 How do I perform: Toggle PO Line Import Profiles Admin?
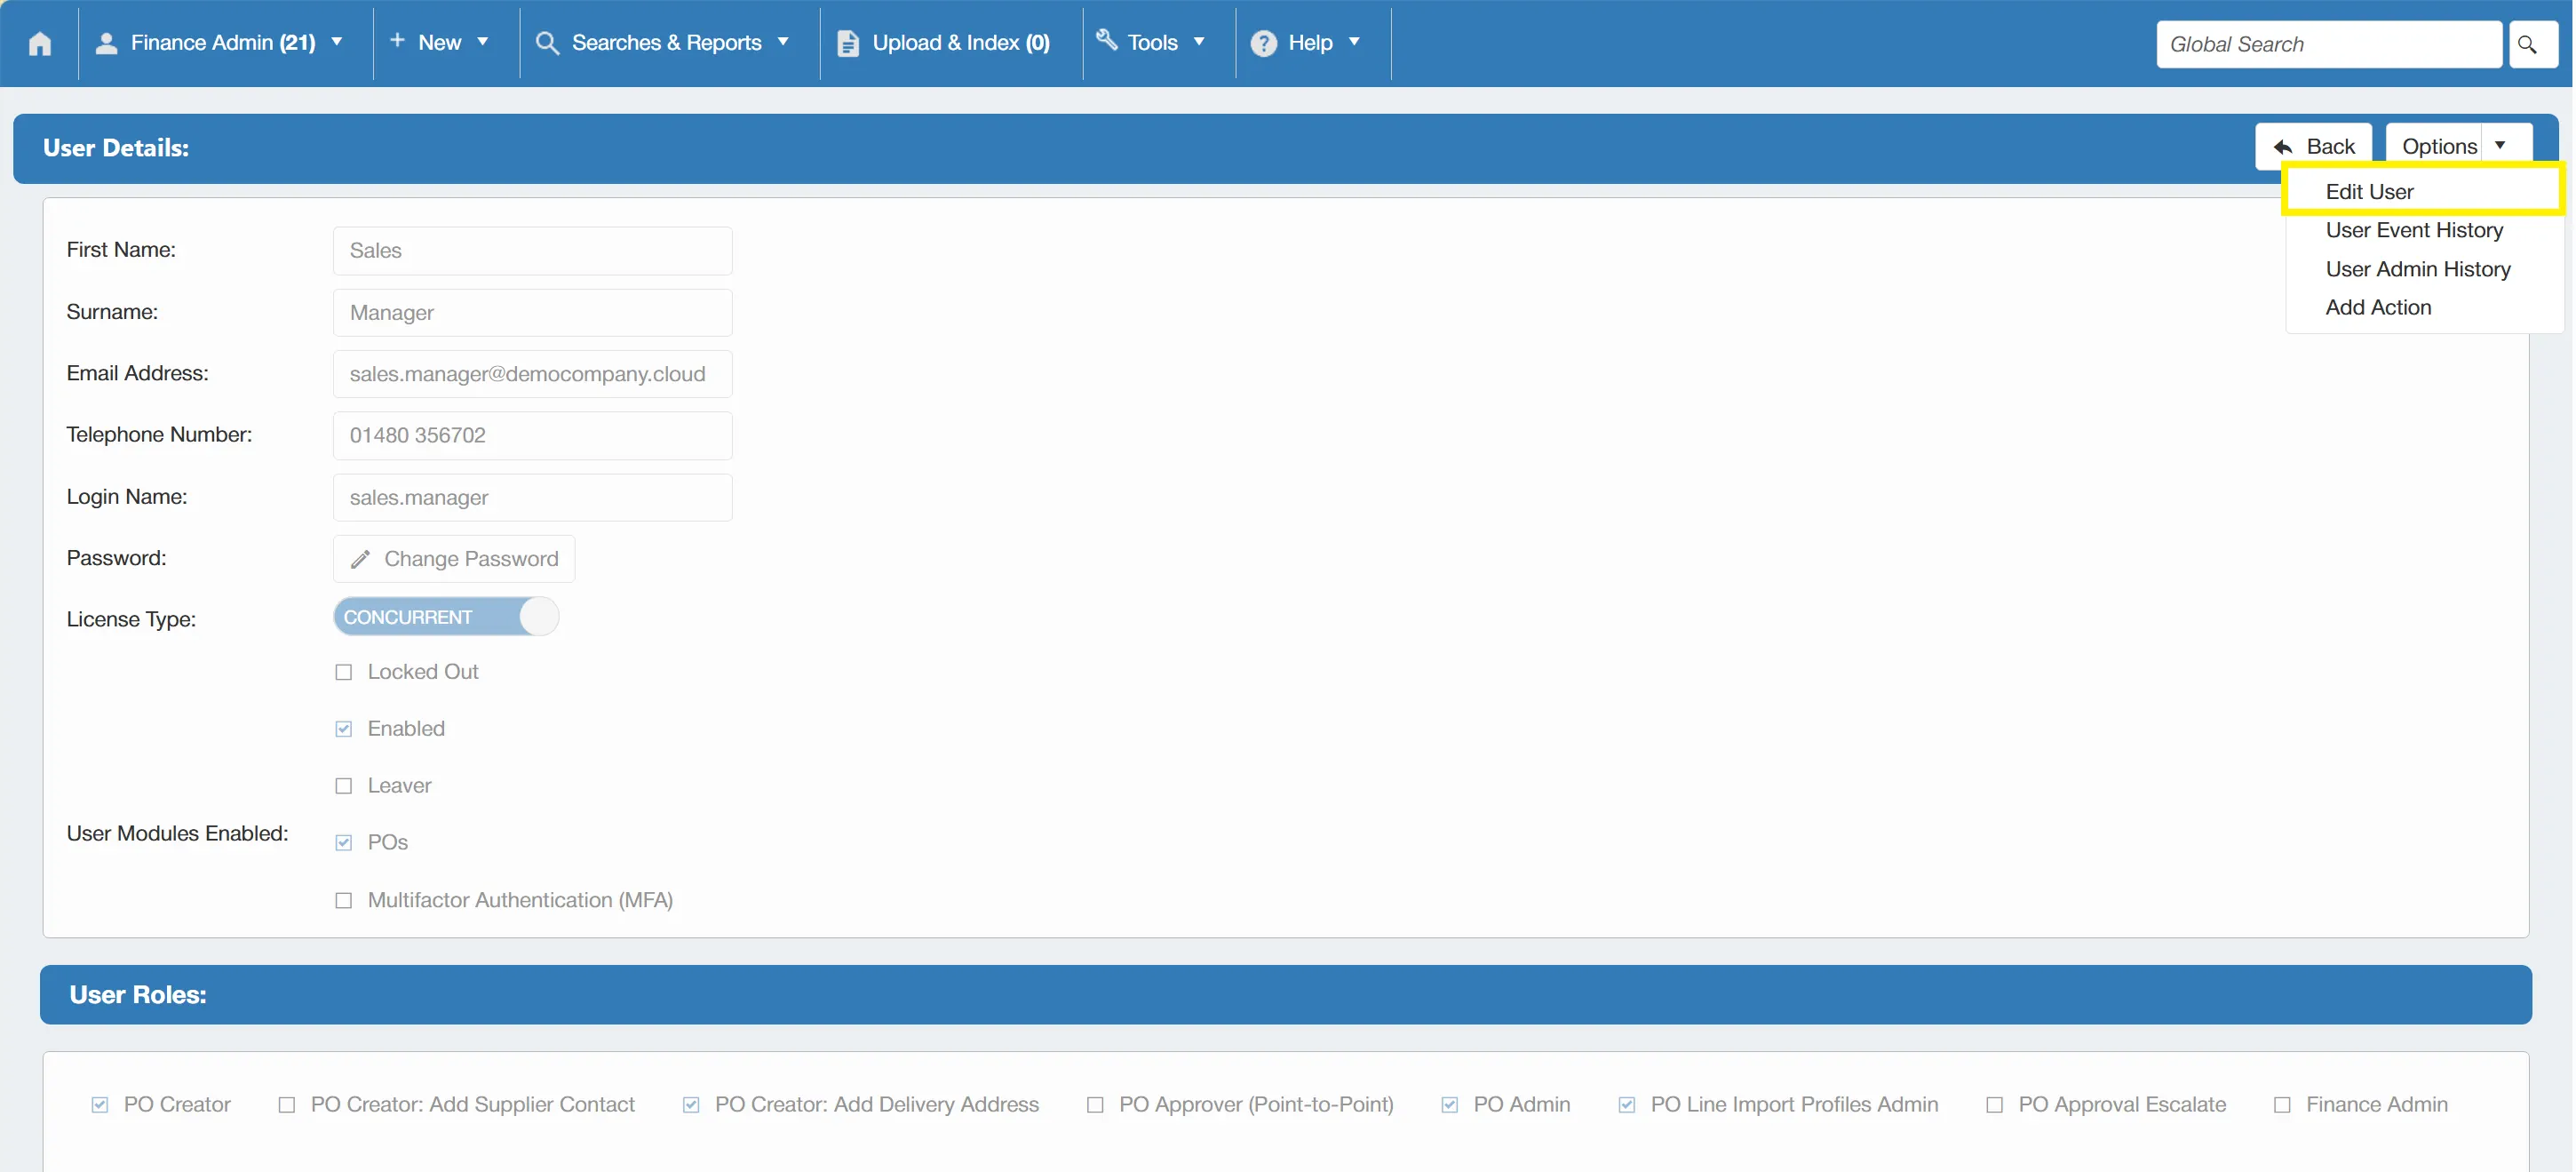pyautogui.click(x=1627, y=1105)
